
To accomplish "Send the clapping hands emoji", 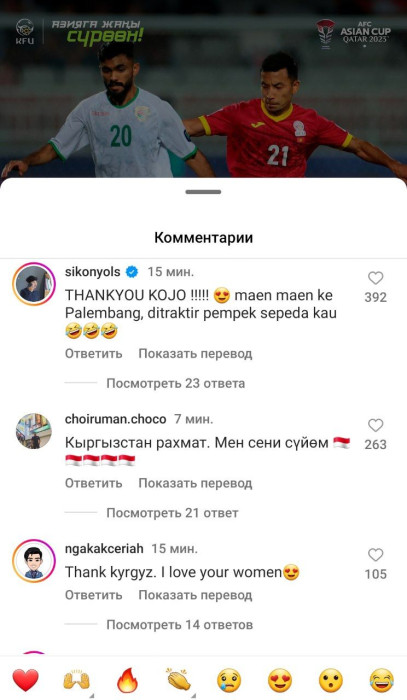I will [179, 680].
